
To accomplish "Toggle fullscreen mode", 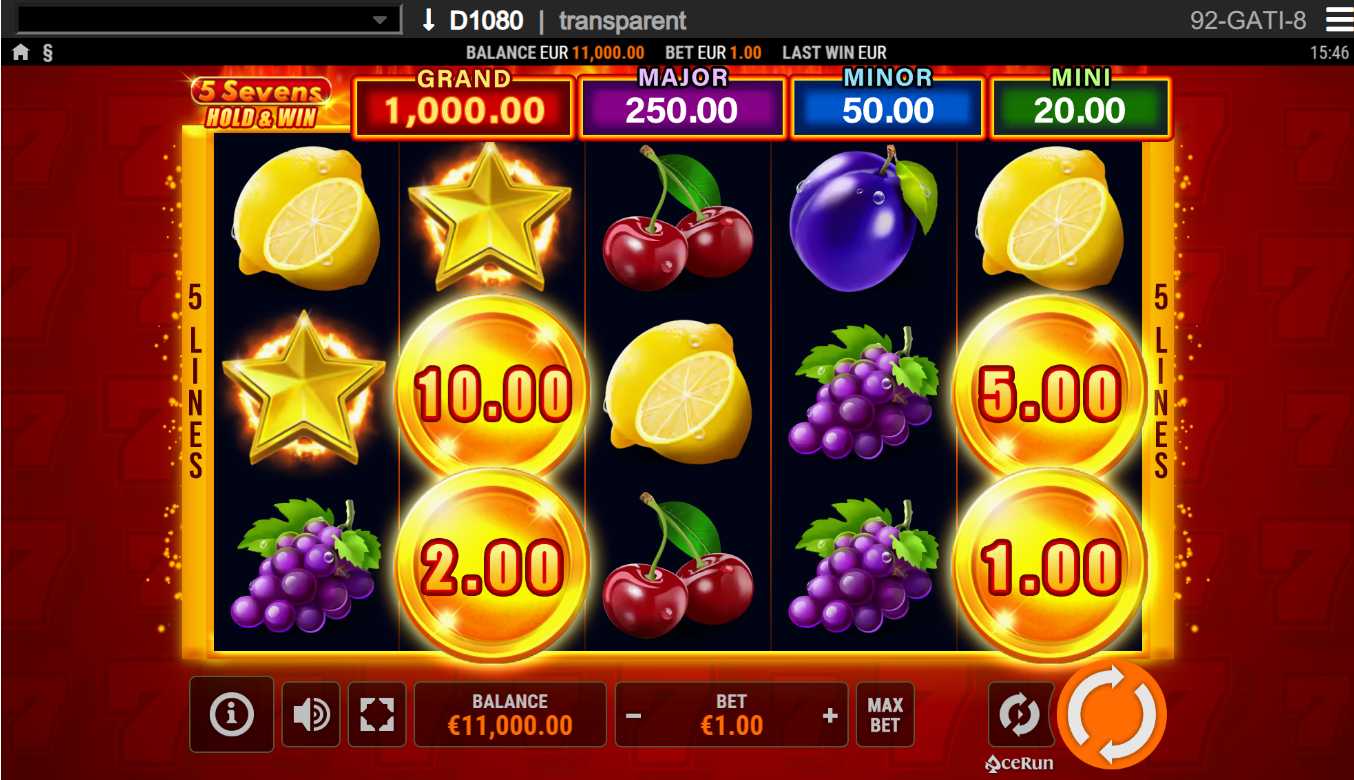I will coord(377,714).
